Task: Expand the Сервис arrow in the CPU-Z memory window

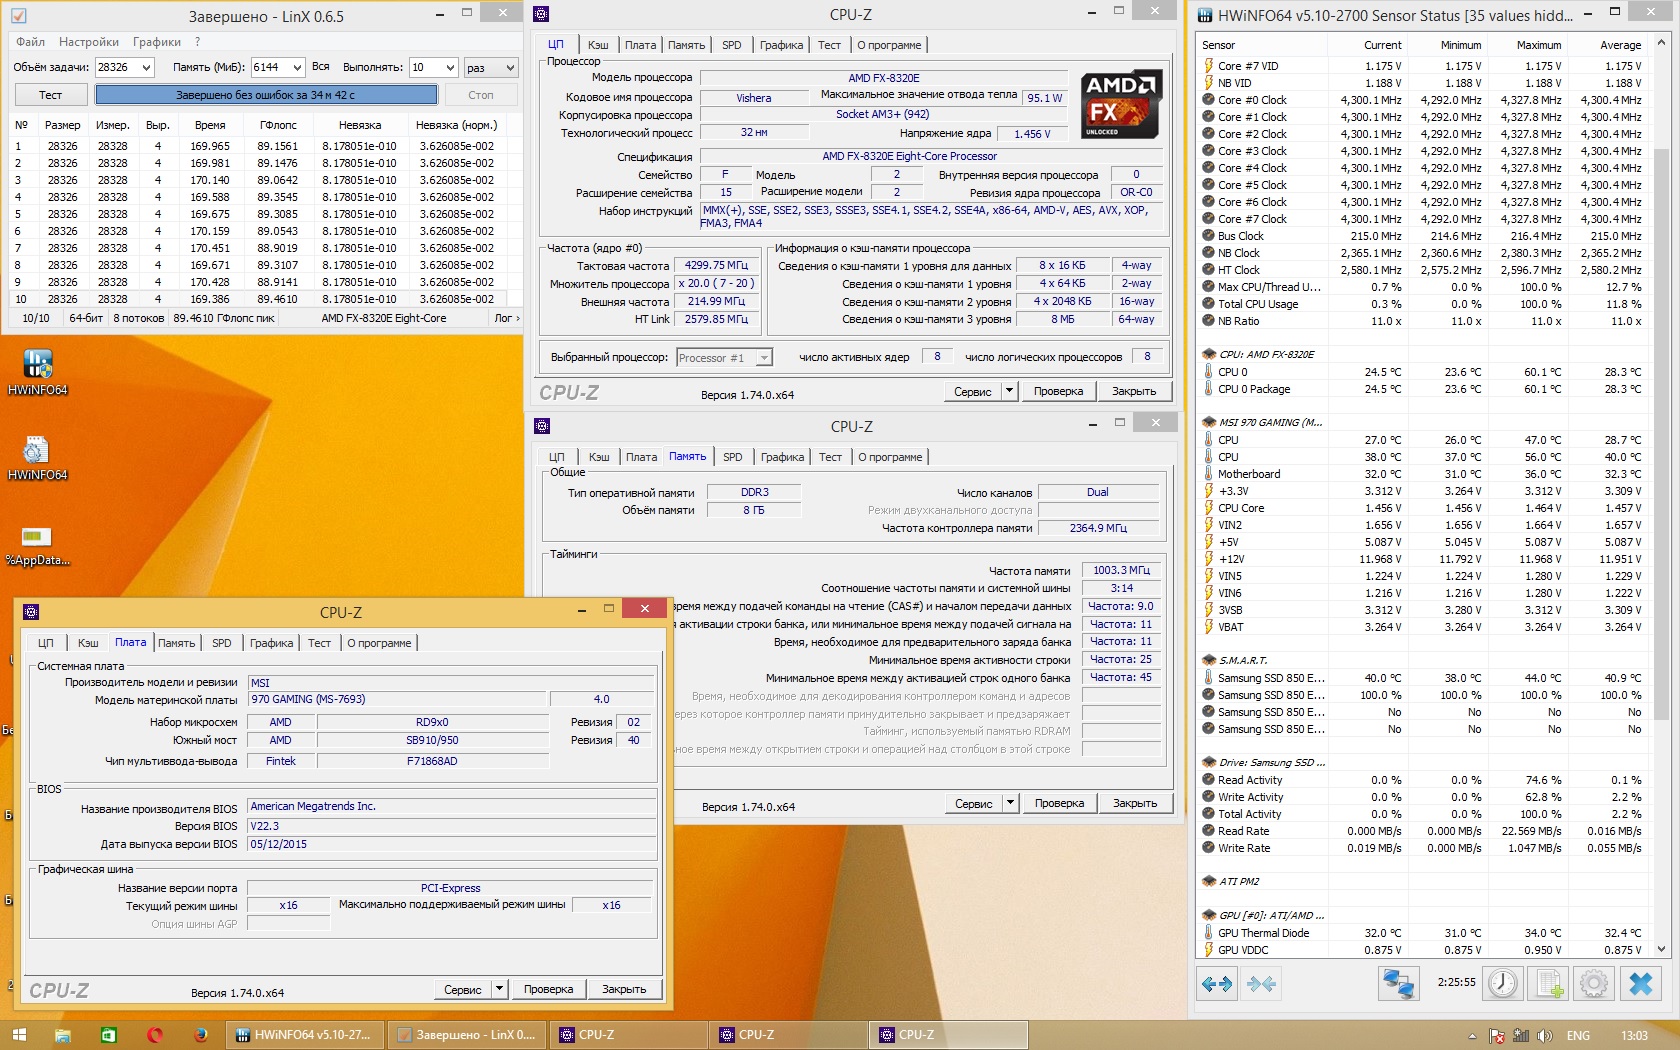Action: pyautogui.click(x=1010, y=803)
